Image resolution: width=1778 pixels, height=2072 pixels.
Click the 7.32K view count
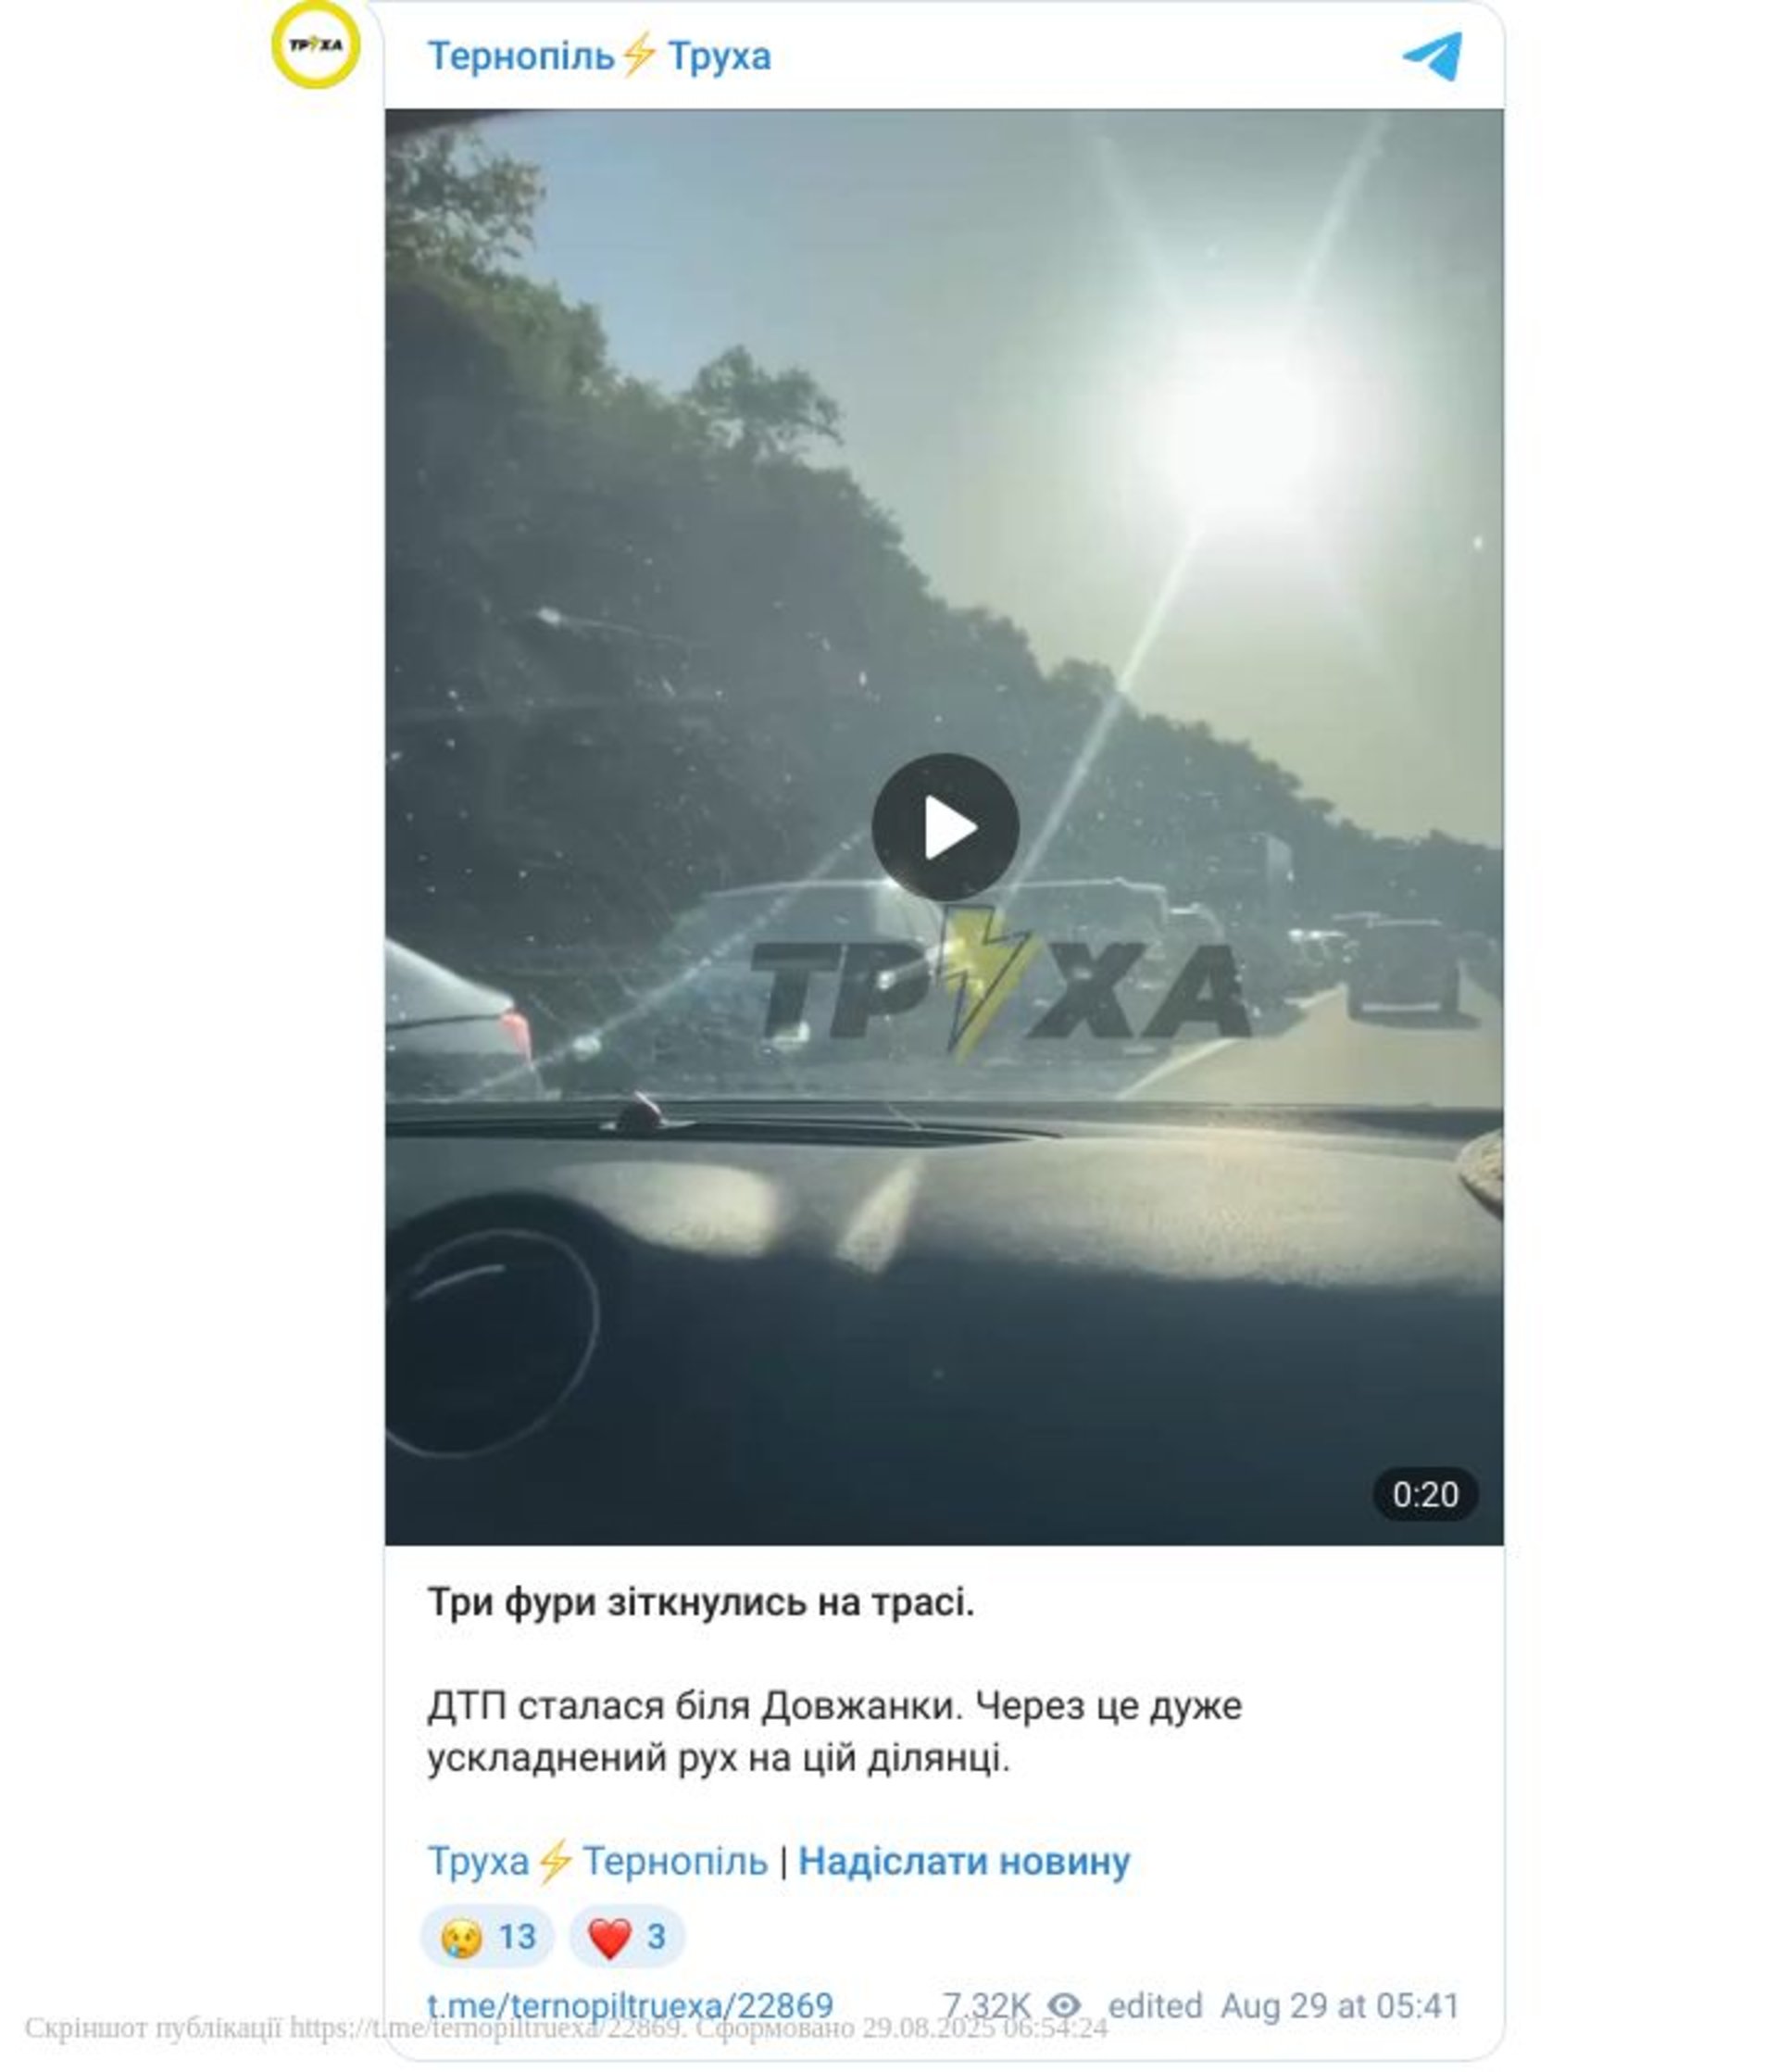986,2005
